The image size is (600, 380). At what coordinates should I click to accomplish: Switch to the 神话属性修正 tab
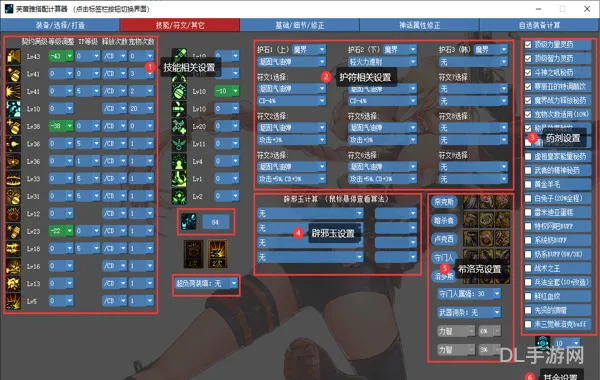419,25
